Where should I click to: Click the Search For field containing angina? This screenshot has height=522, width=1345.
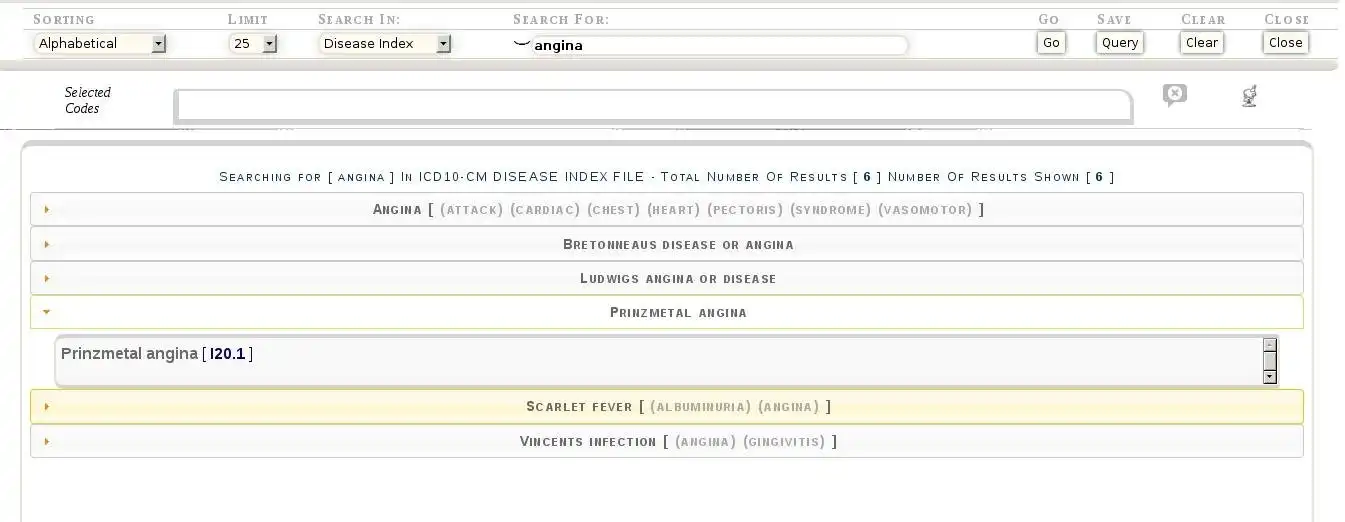coord(718,45)
